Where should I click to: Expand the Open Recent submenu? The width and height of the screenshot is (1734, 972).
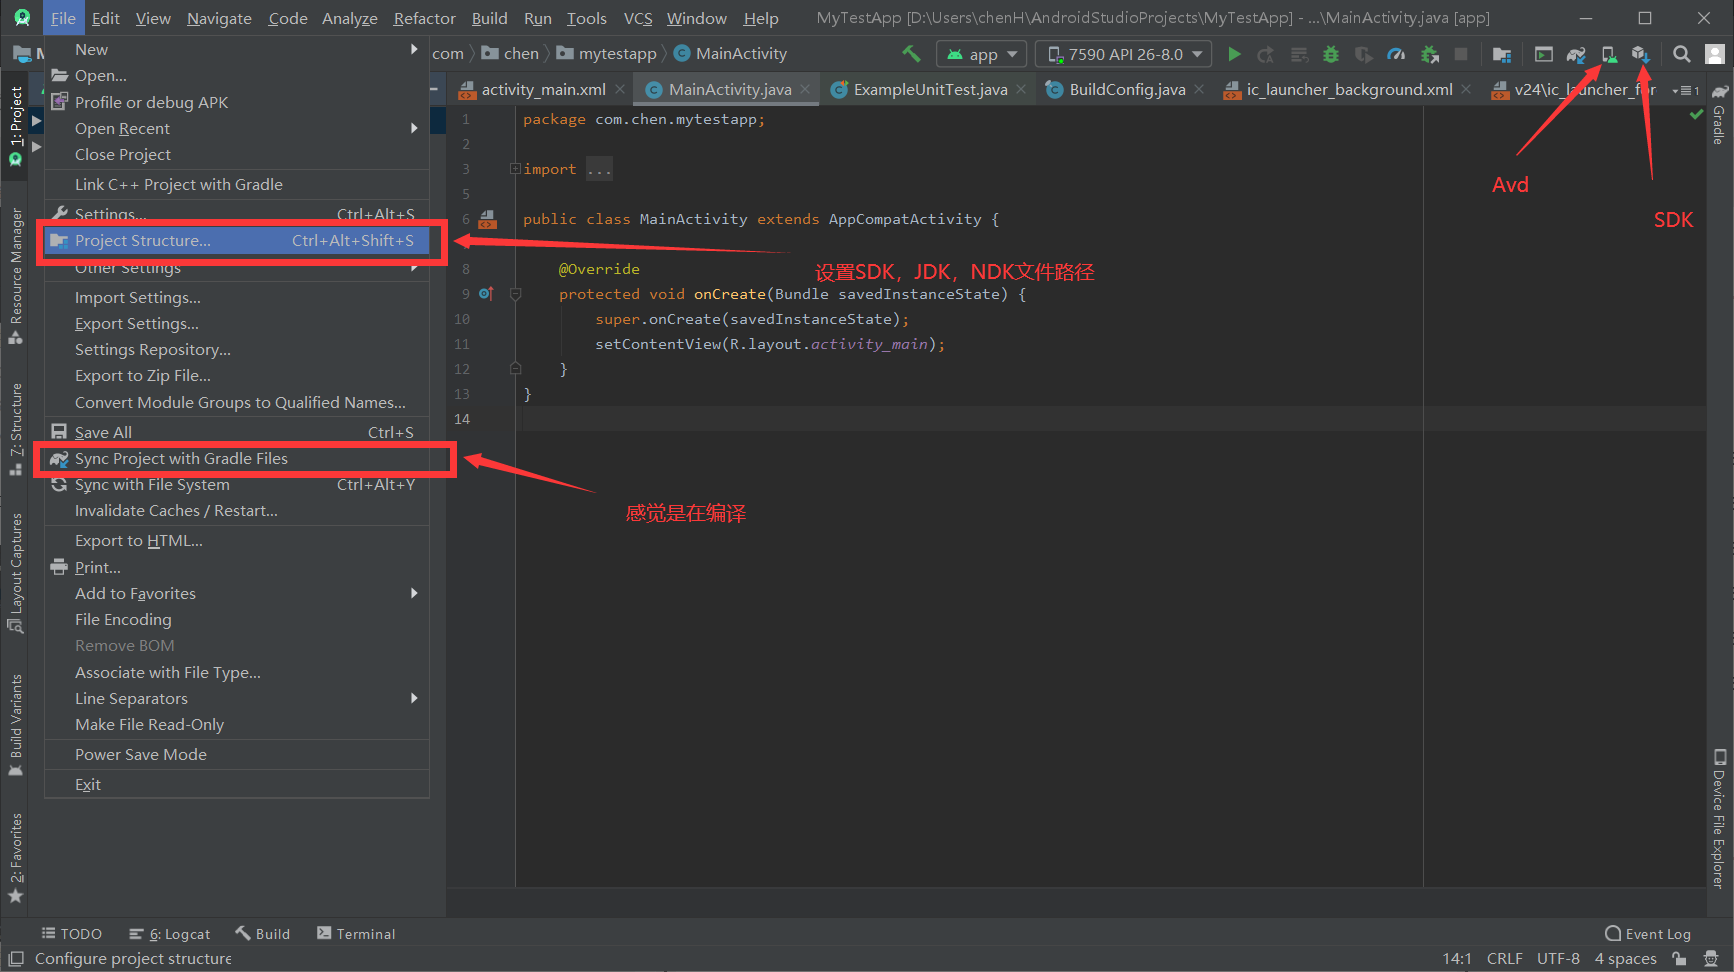tap(122, 128)
